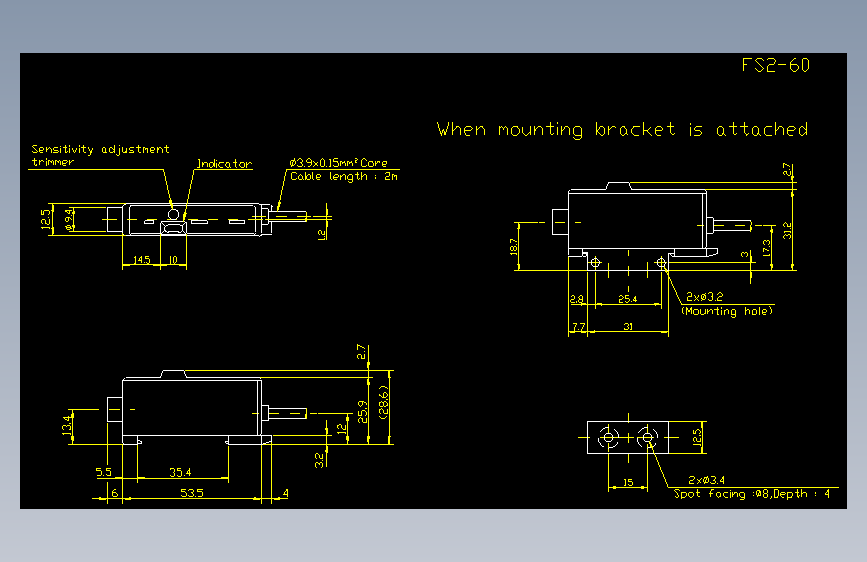Screen dimensions: 867x562
Task: Click the left mounting hole on bracket side view
Action: 595,263
